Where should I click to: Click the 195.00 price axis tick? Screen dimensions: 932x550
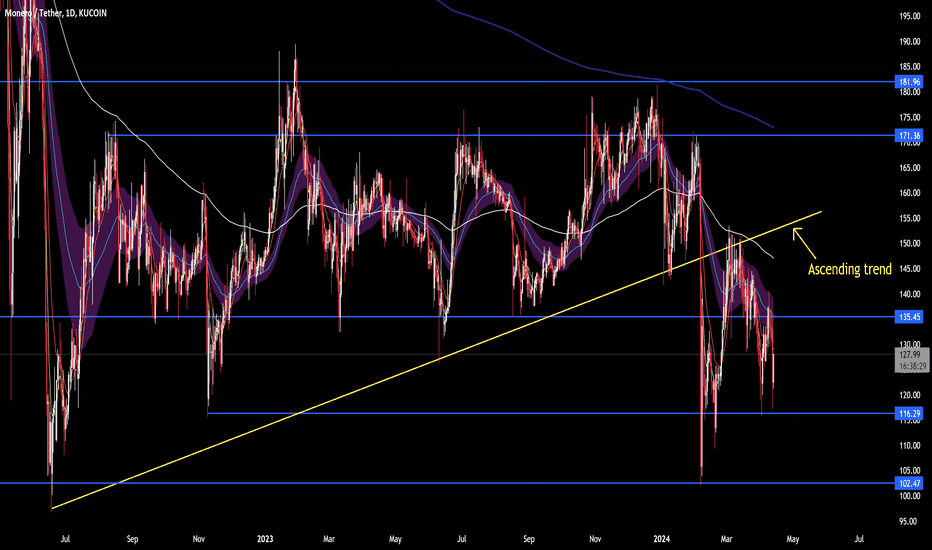click(x=910, y=17)
